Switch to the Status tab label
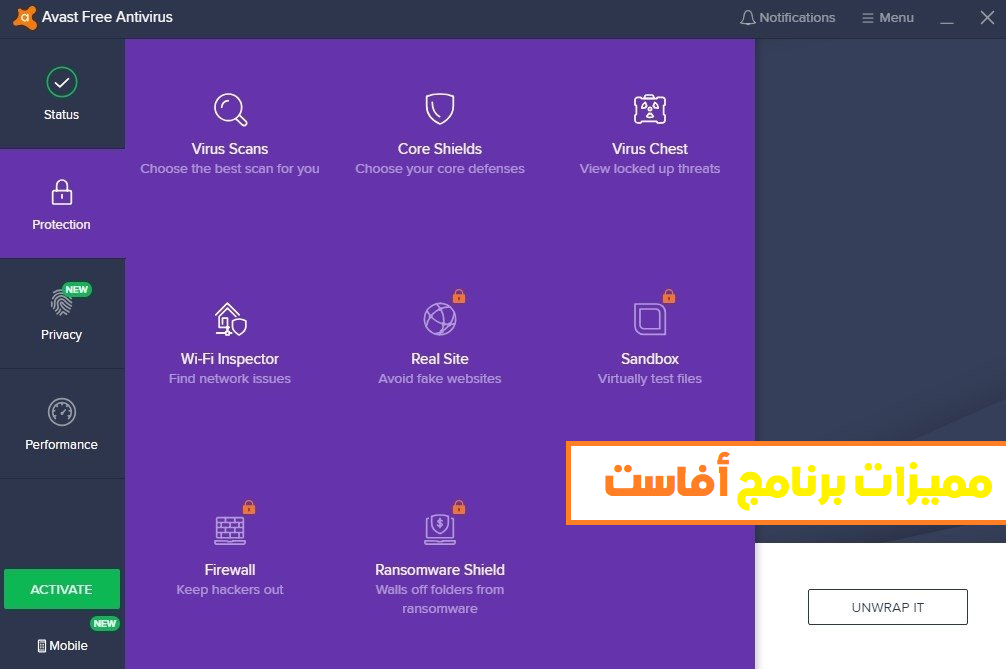Image resolution: width=1006 pixels, height=669 pixels. click(x=62, y=115)
